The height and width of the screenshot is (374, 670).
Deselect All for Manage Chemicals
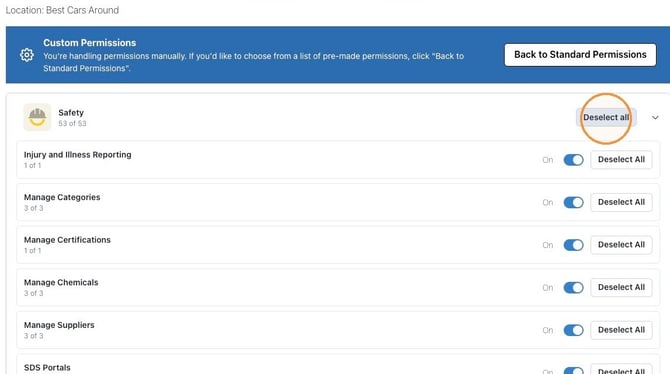(x=621, y=287)
